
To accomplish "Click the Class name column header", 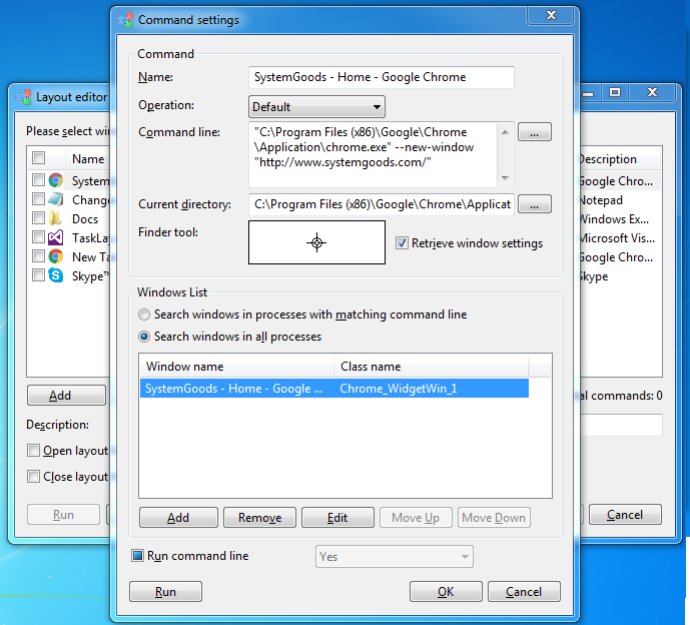I will coord(431,367).
